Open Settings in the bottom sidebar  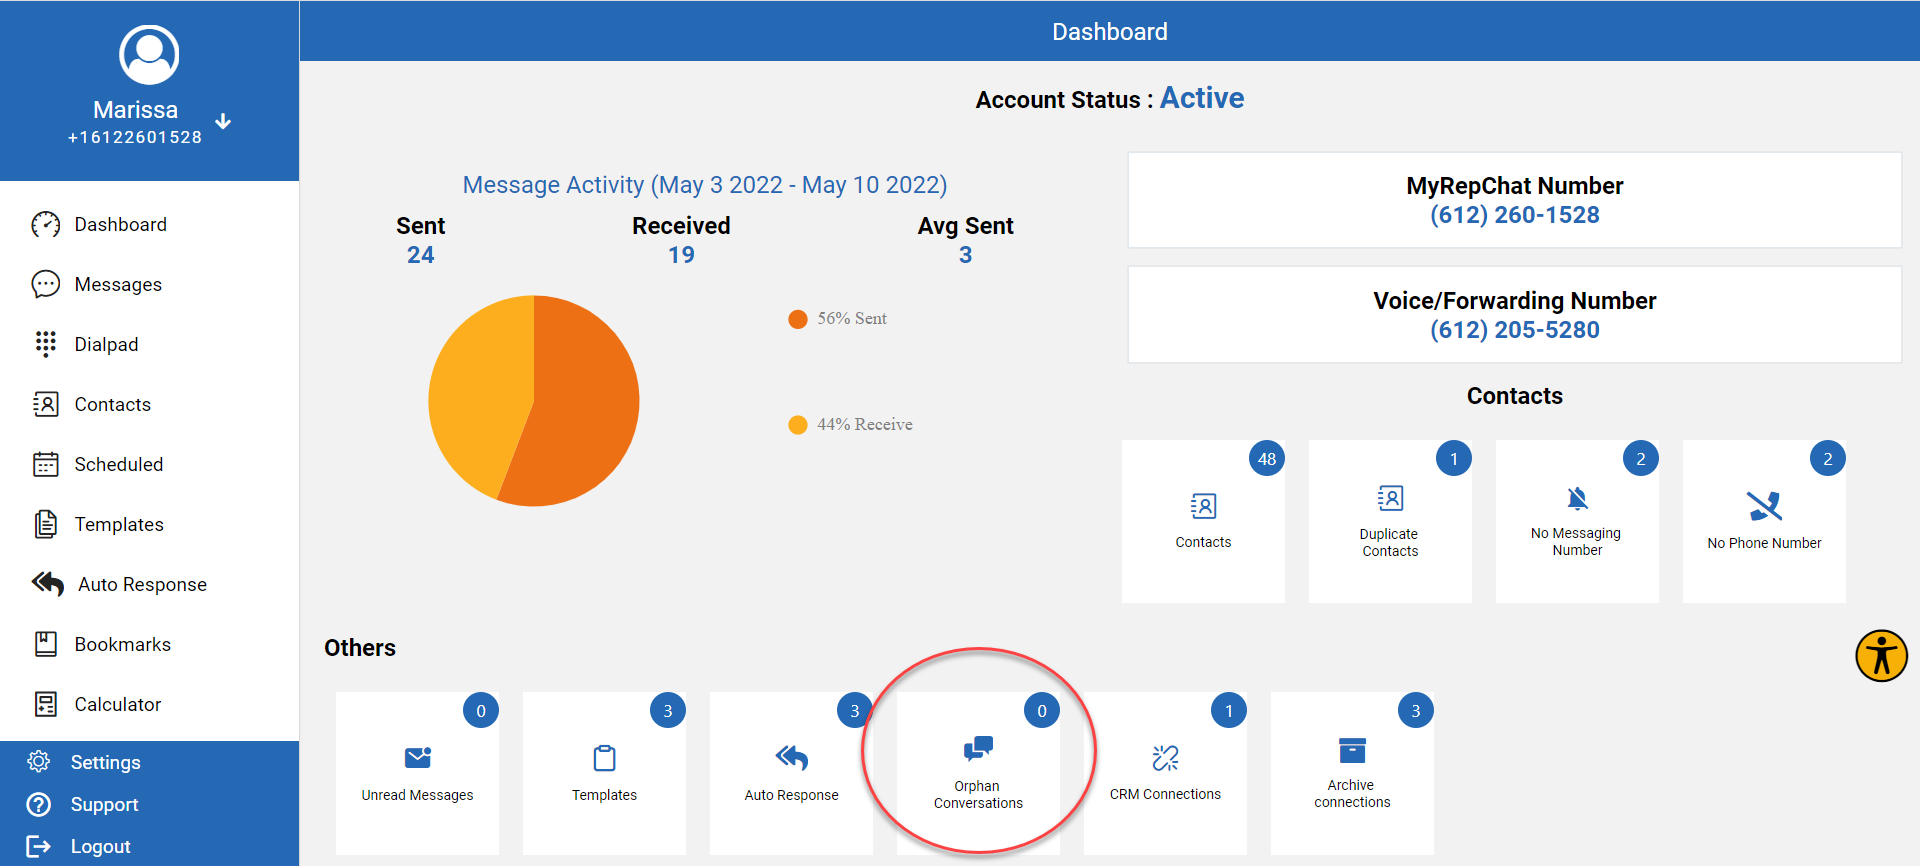(x=105, y=763)
